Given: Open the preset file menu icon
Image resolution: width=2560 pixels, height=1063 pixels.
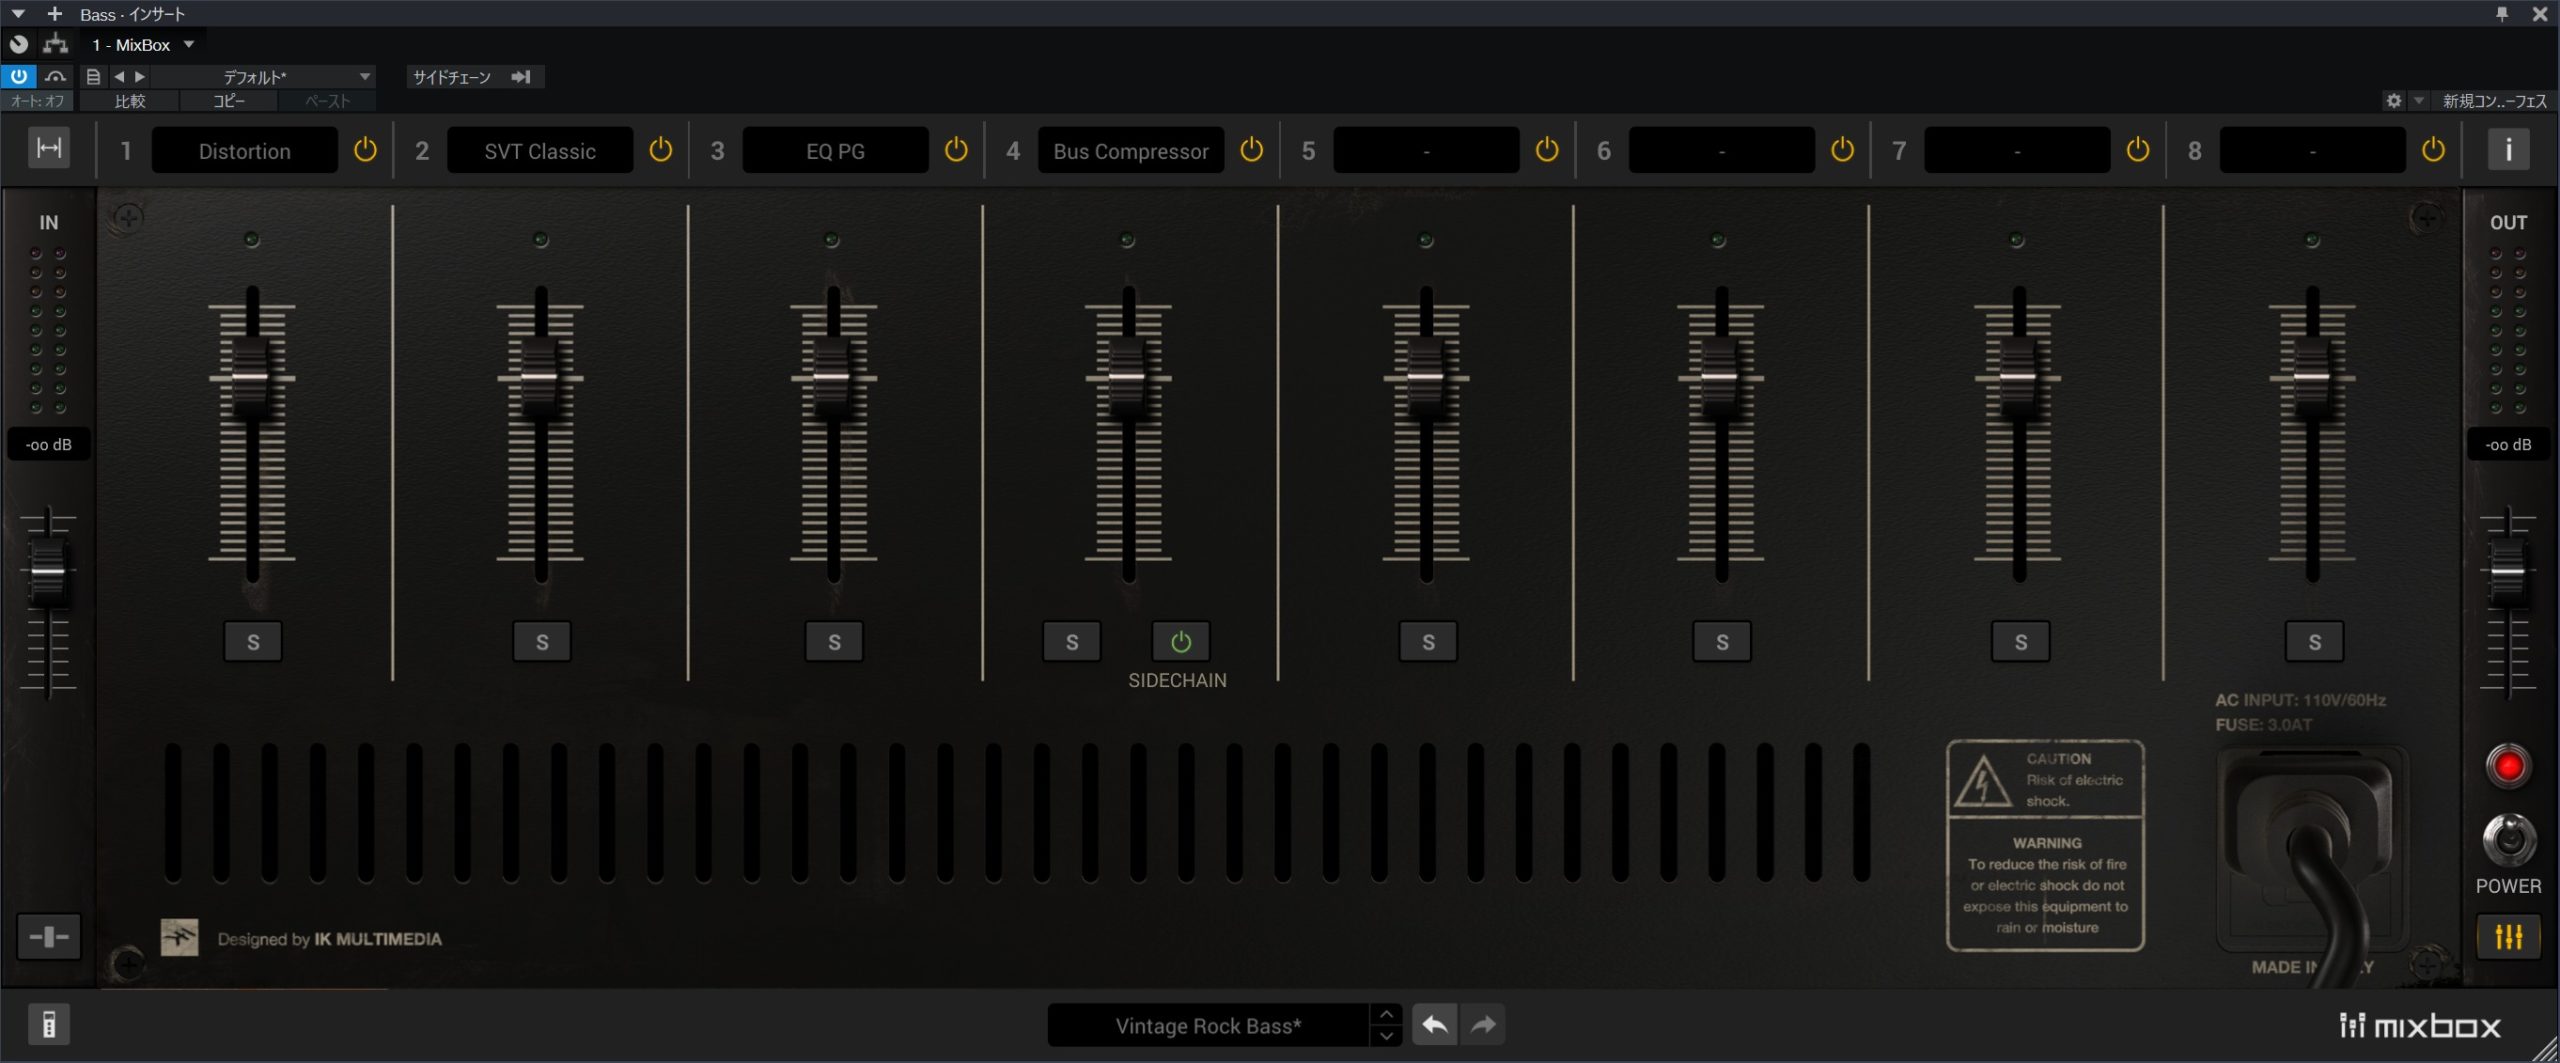Looking at the screenshot, I should point(93,76).
